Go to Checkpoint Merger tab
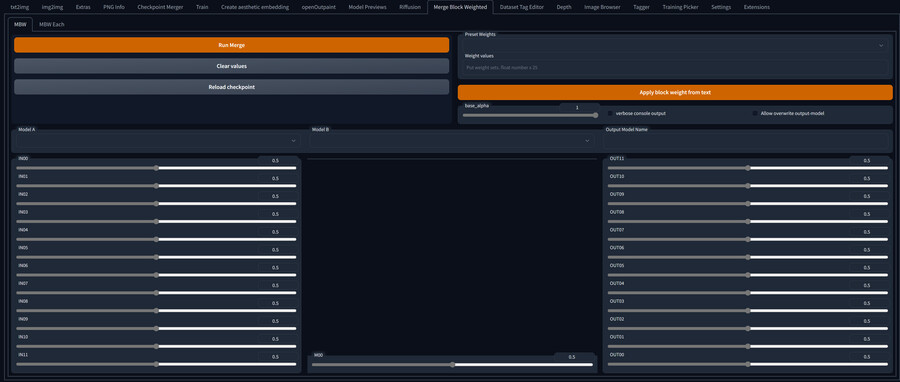Screen dimensions: 900x382 [160, 7]
